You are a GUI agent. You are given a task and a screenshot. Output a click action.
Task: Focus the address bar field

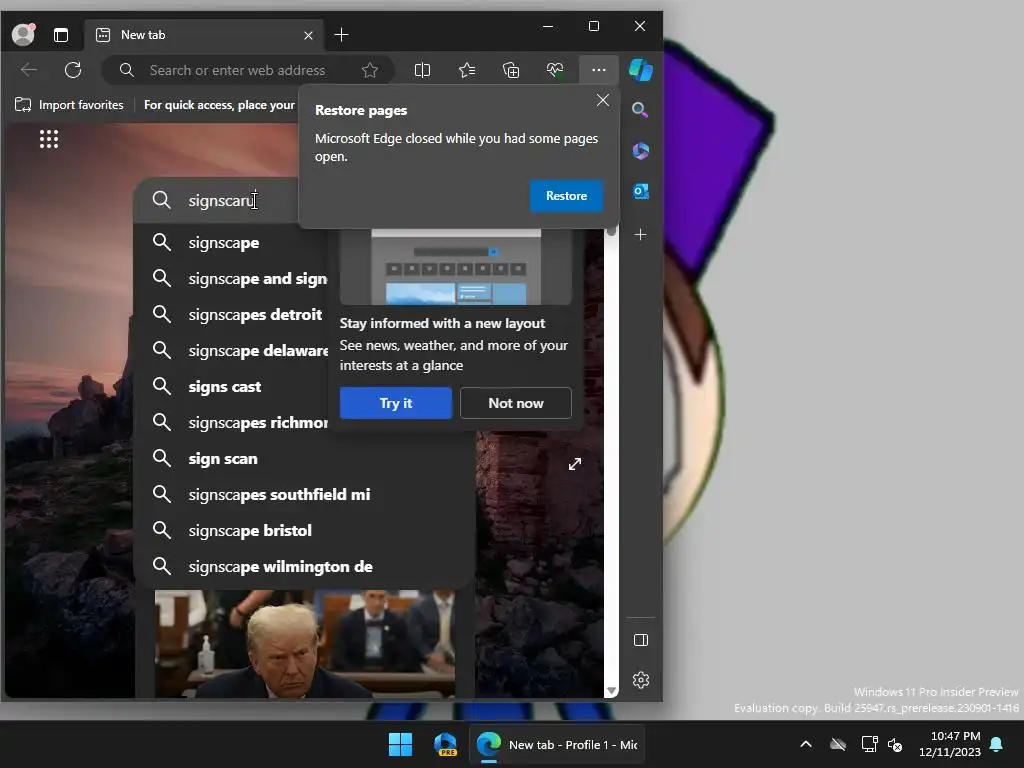[248, 70]
